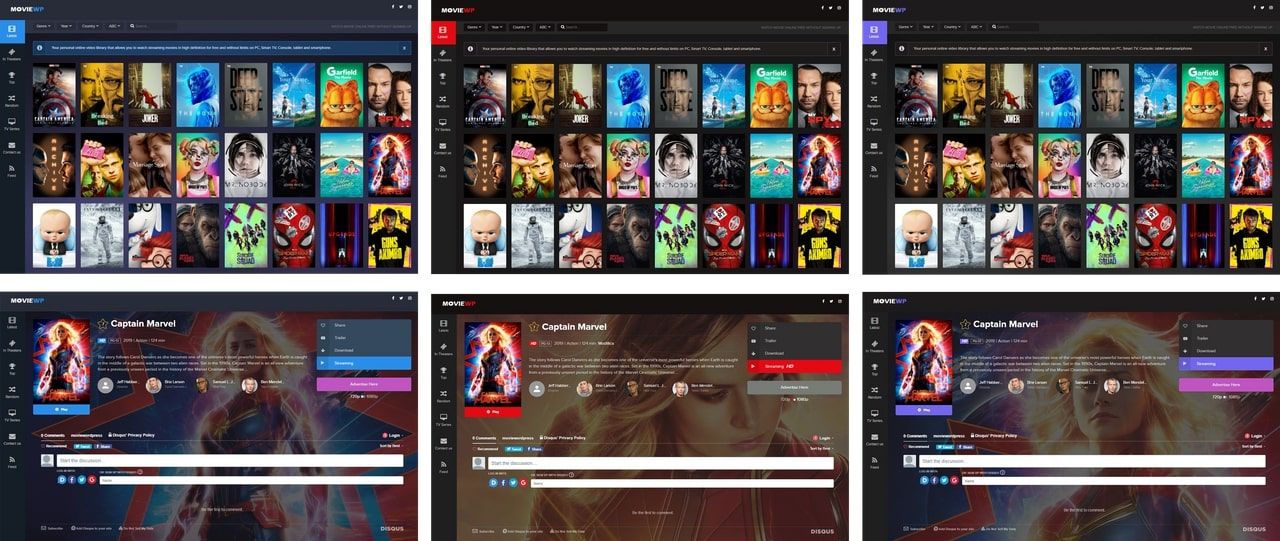Viewport: 1280px width, 541px height.
Task: Open Contact us icon on purple Captain Marvel page
Action: [874, 438]
